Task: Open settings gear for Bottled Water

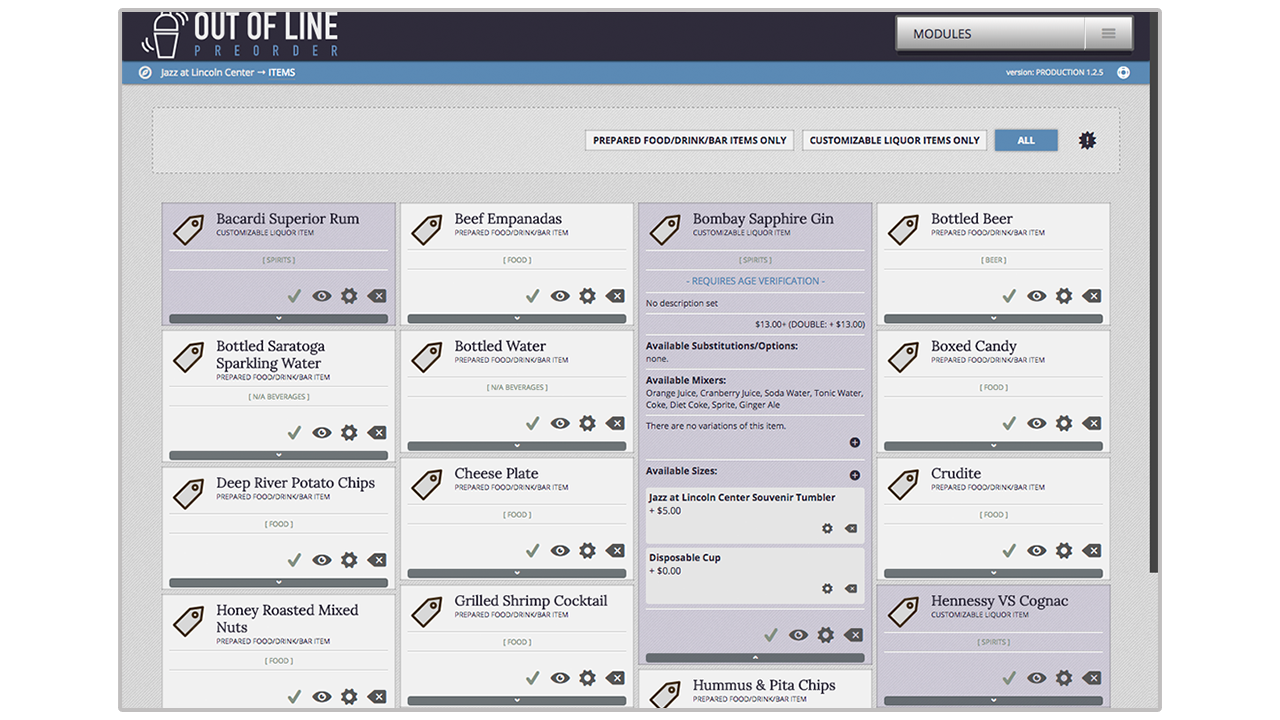Action: (587, 423)
